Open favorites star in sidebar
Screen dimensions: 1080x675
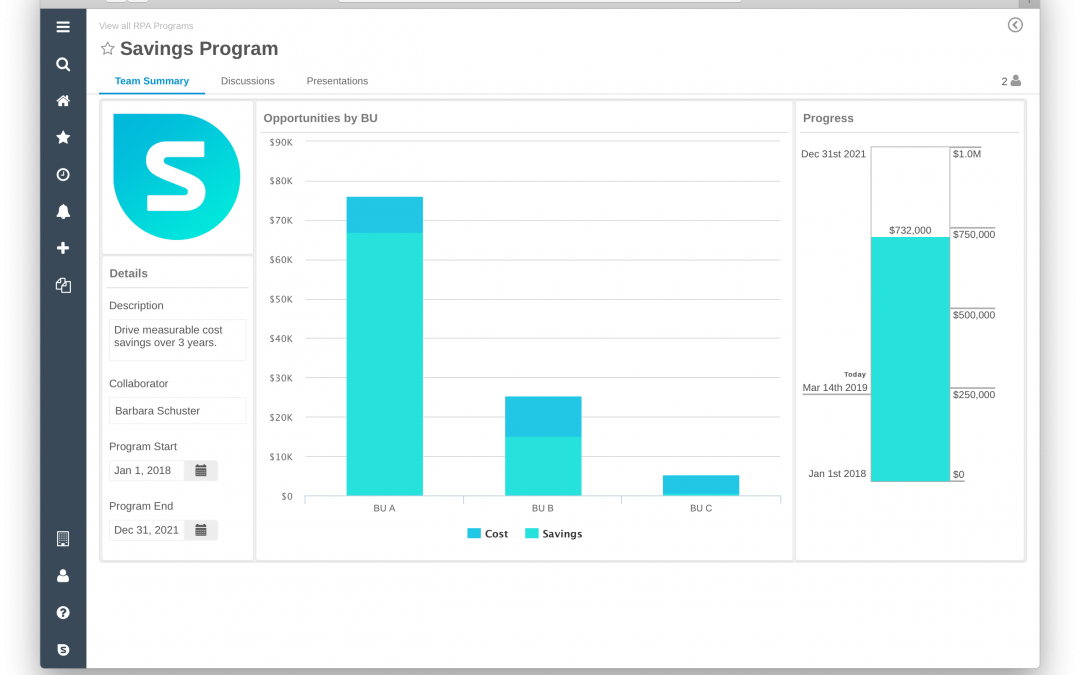(63, 137)
